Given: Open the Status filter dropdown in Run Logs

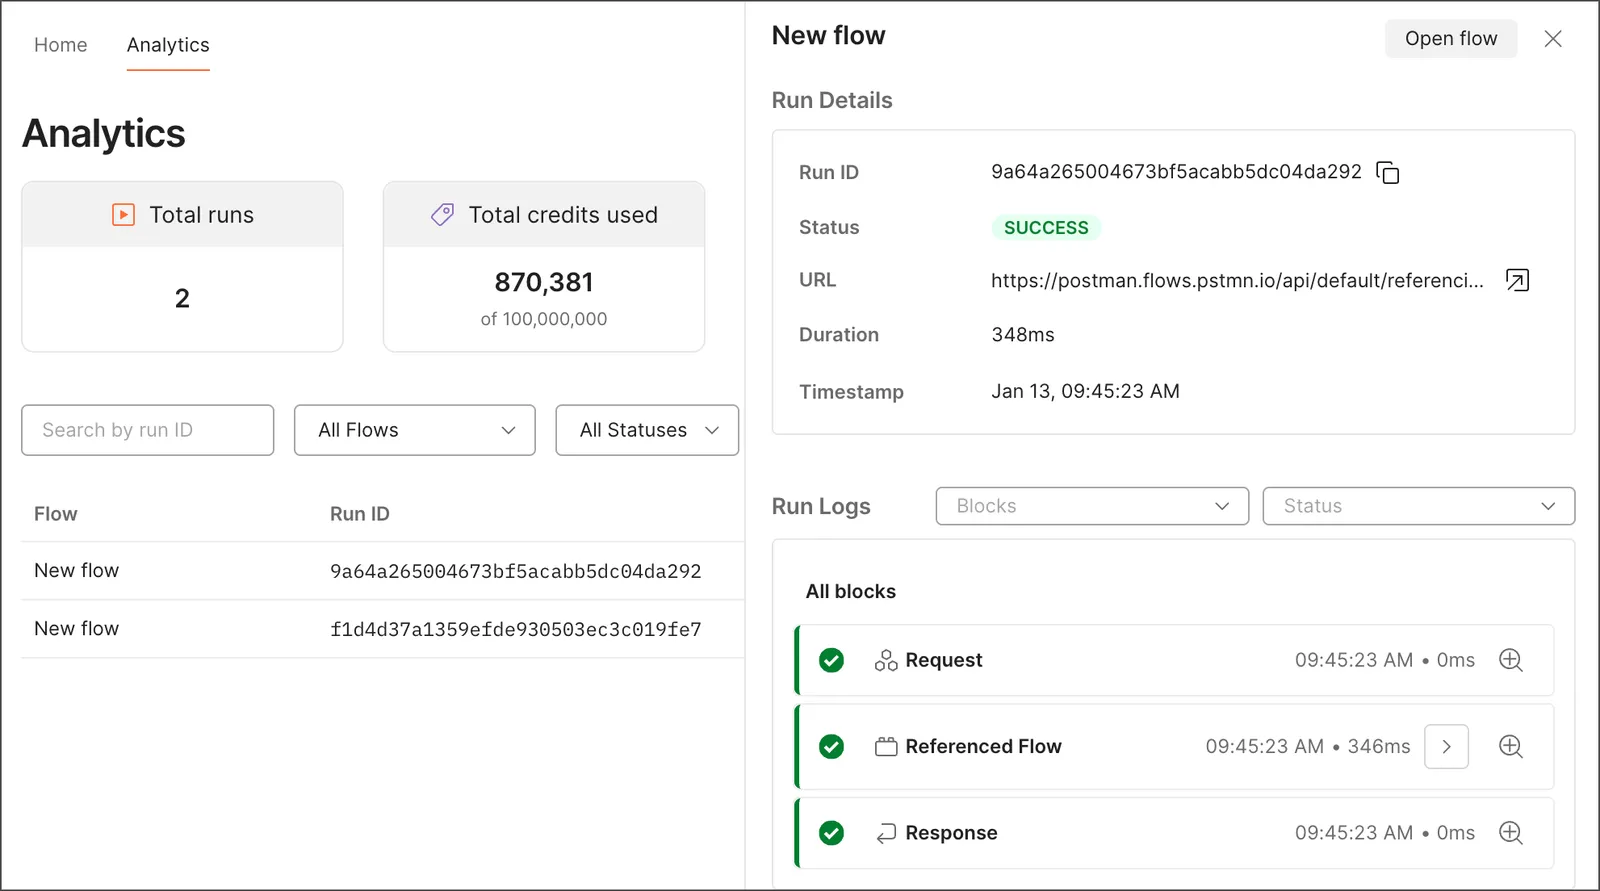Looking at the screenshot, I should (x=1418, y=506).
